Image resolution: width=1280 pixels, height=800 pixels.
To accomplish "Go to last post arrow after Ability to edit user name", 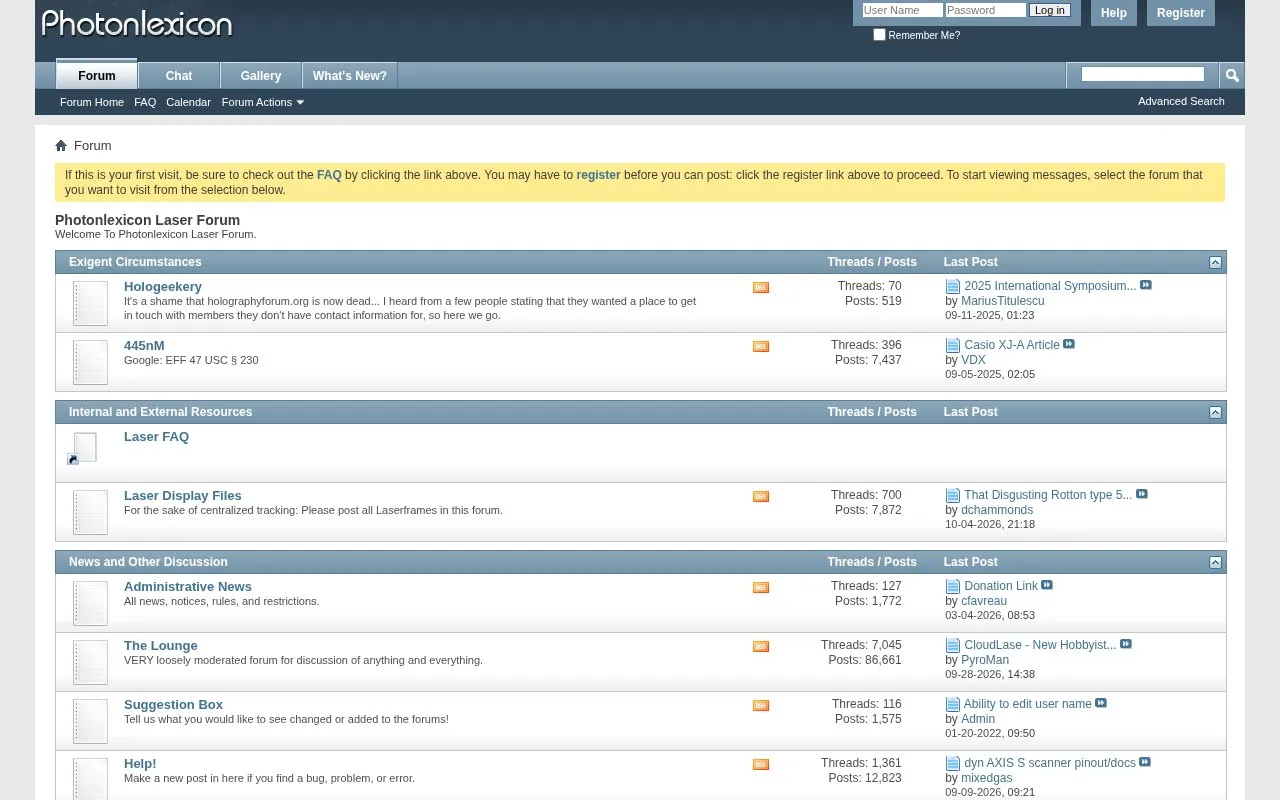I will click(x=1101, y=703).
